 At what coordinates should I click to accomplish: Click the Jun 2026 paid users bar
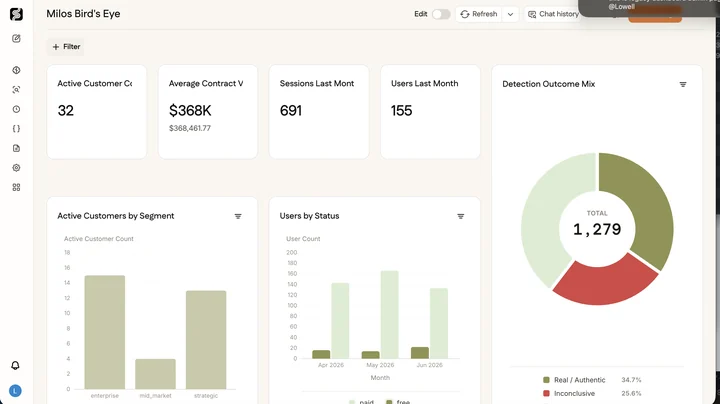point(439,323)
